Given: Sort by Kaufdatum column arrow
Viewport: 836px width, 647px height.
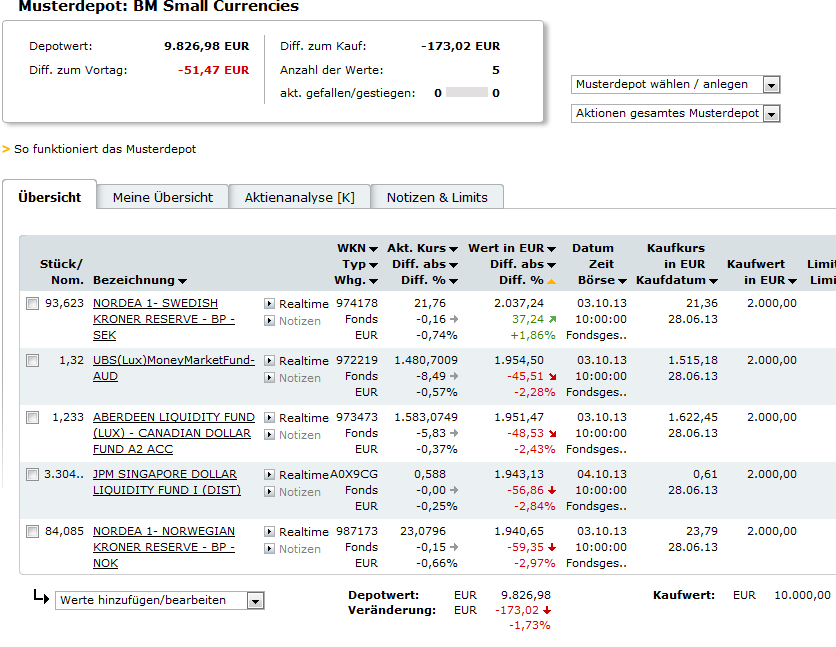Looking at the screenshot, I should tap(713, 281).
